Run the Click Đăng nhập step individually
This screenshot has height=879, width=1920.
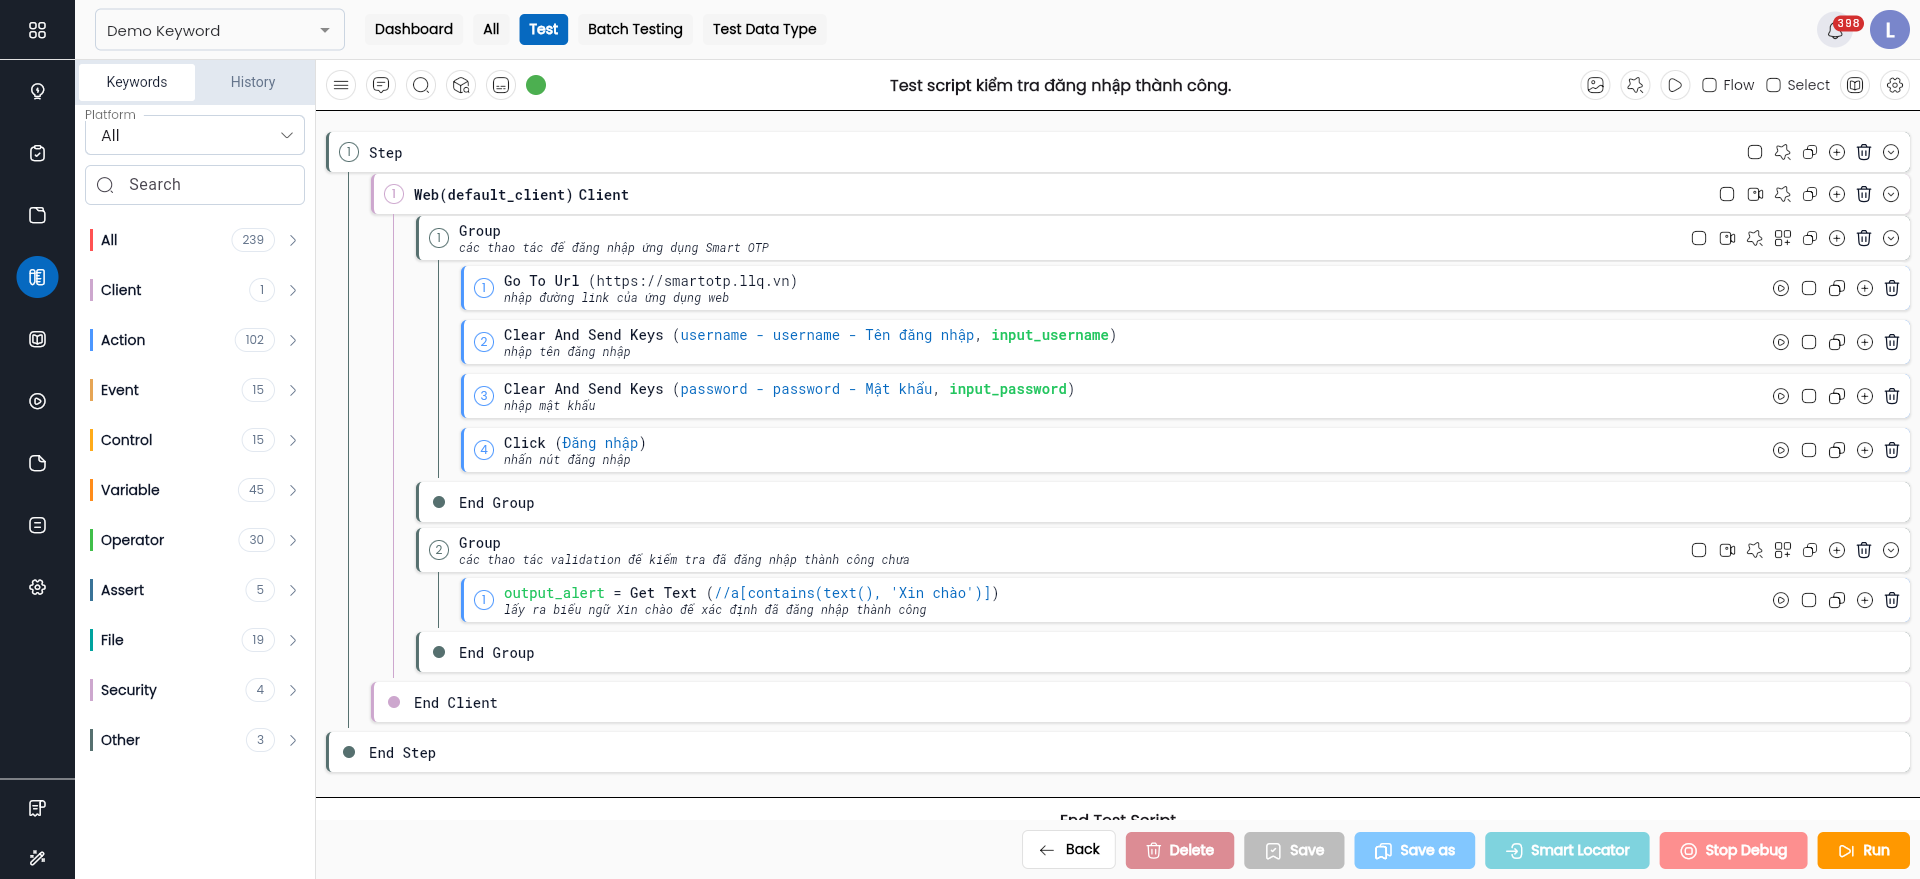(x=1781, y=450)
